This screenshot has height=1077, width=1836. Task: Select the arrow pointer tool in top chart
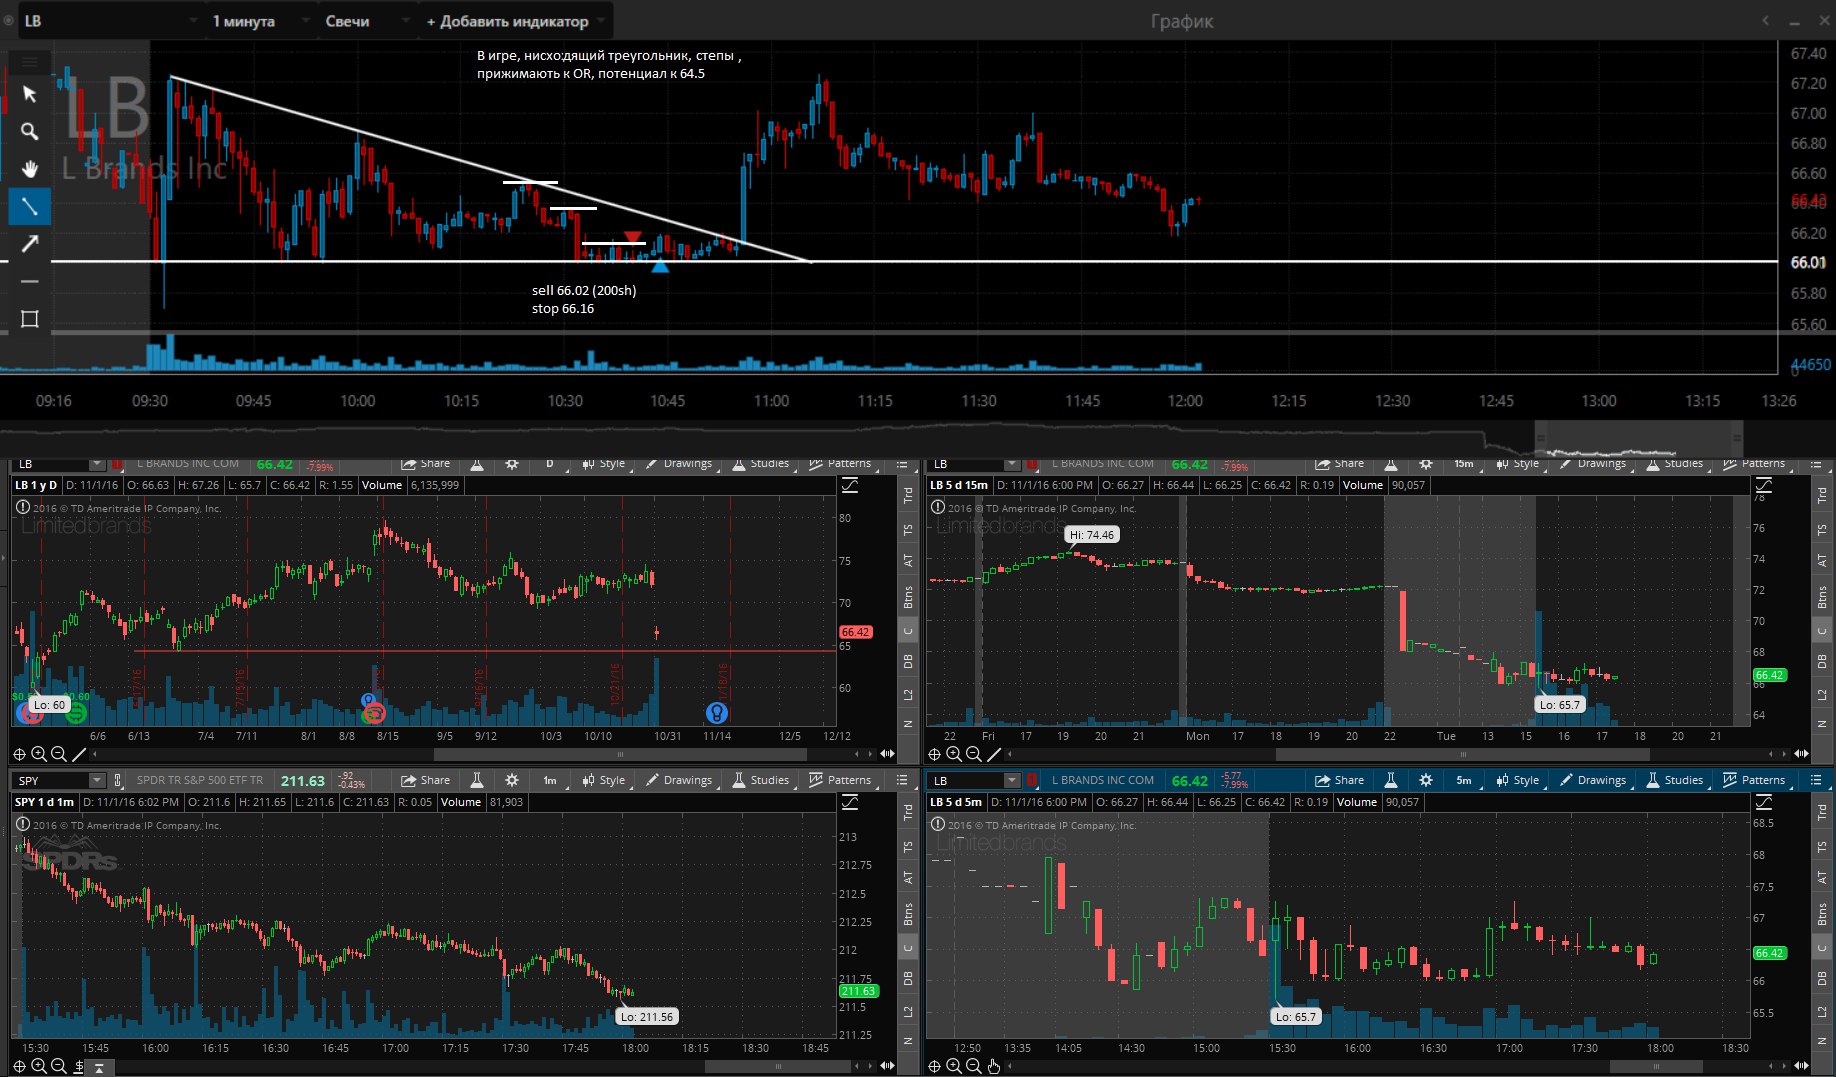[x=30, y=93]
